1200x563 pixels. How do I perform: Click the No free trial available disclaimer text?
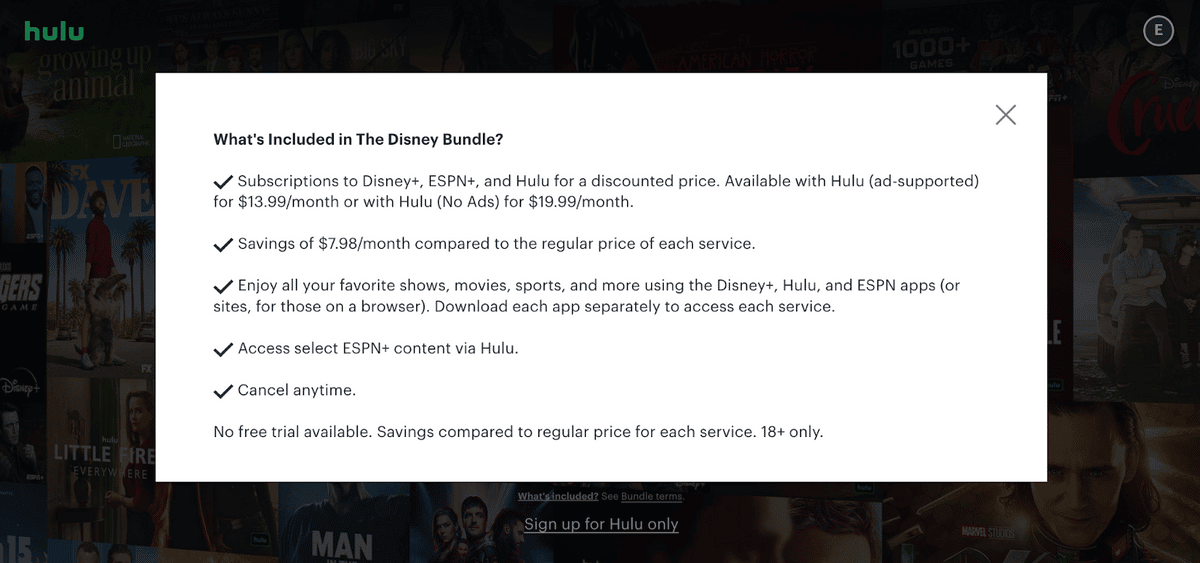click(518, 433)
